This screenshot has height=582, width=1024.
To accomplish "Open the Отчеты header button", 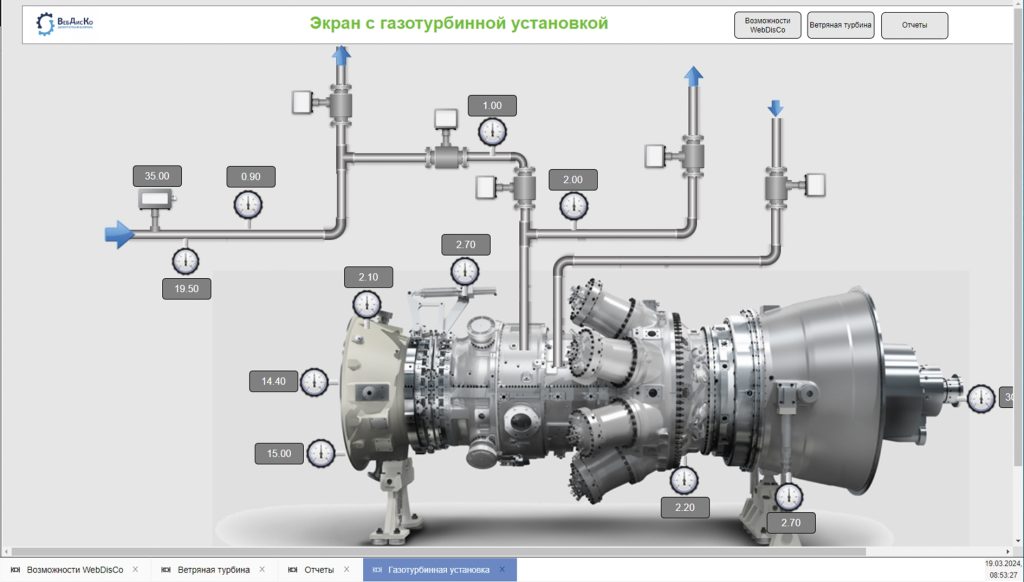I will 914,25.
